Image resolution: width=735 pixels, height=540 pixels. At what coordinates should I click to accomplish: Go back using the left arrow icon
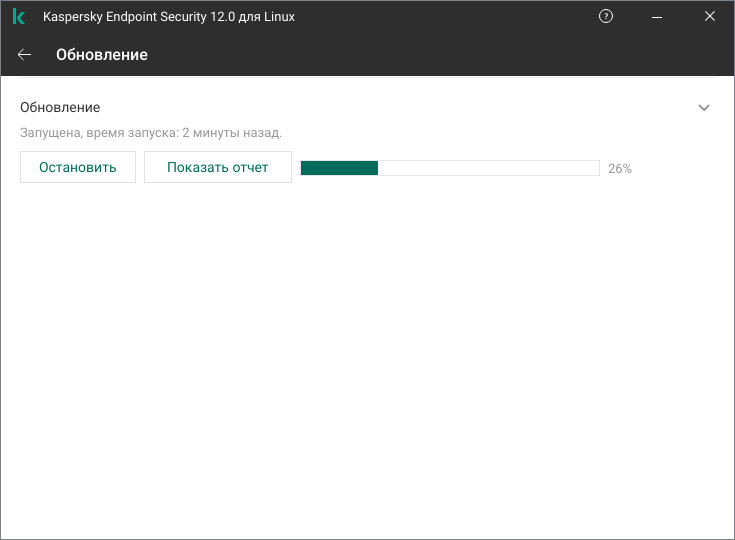point(24,55)
